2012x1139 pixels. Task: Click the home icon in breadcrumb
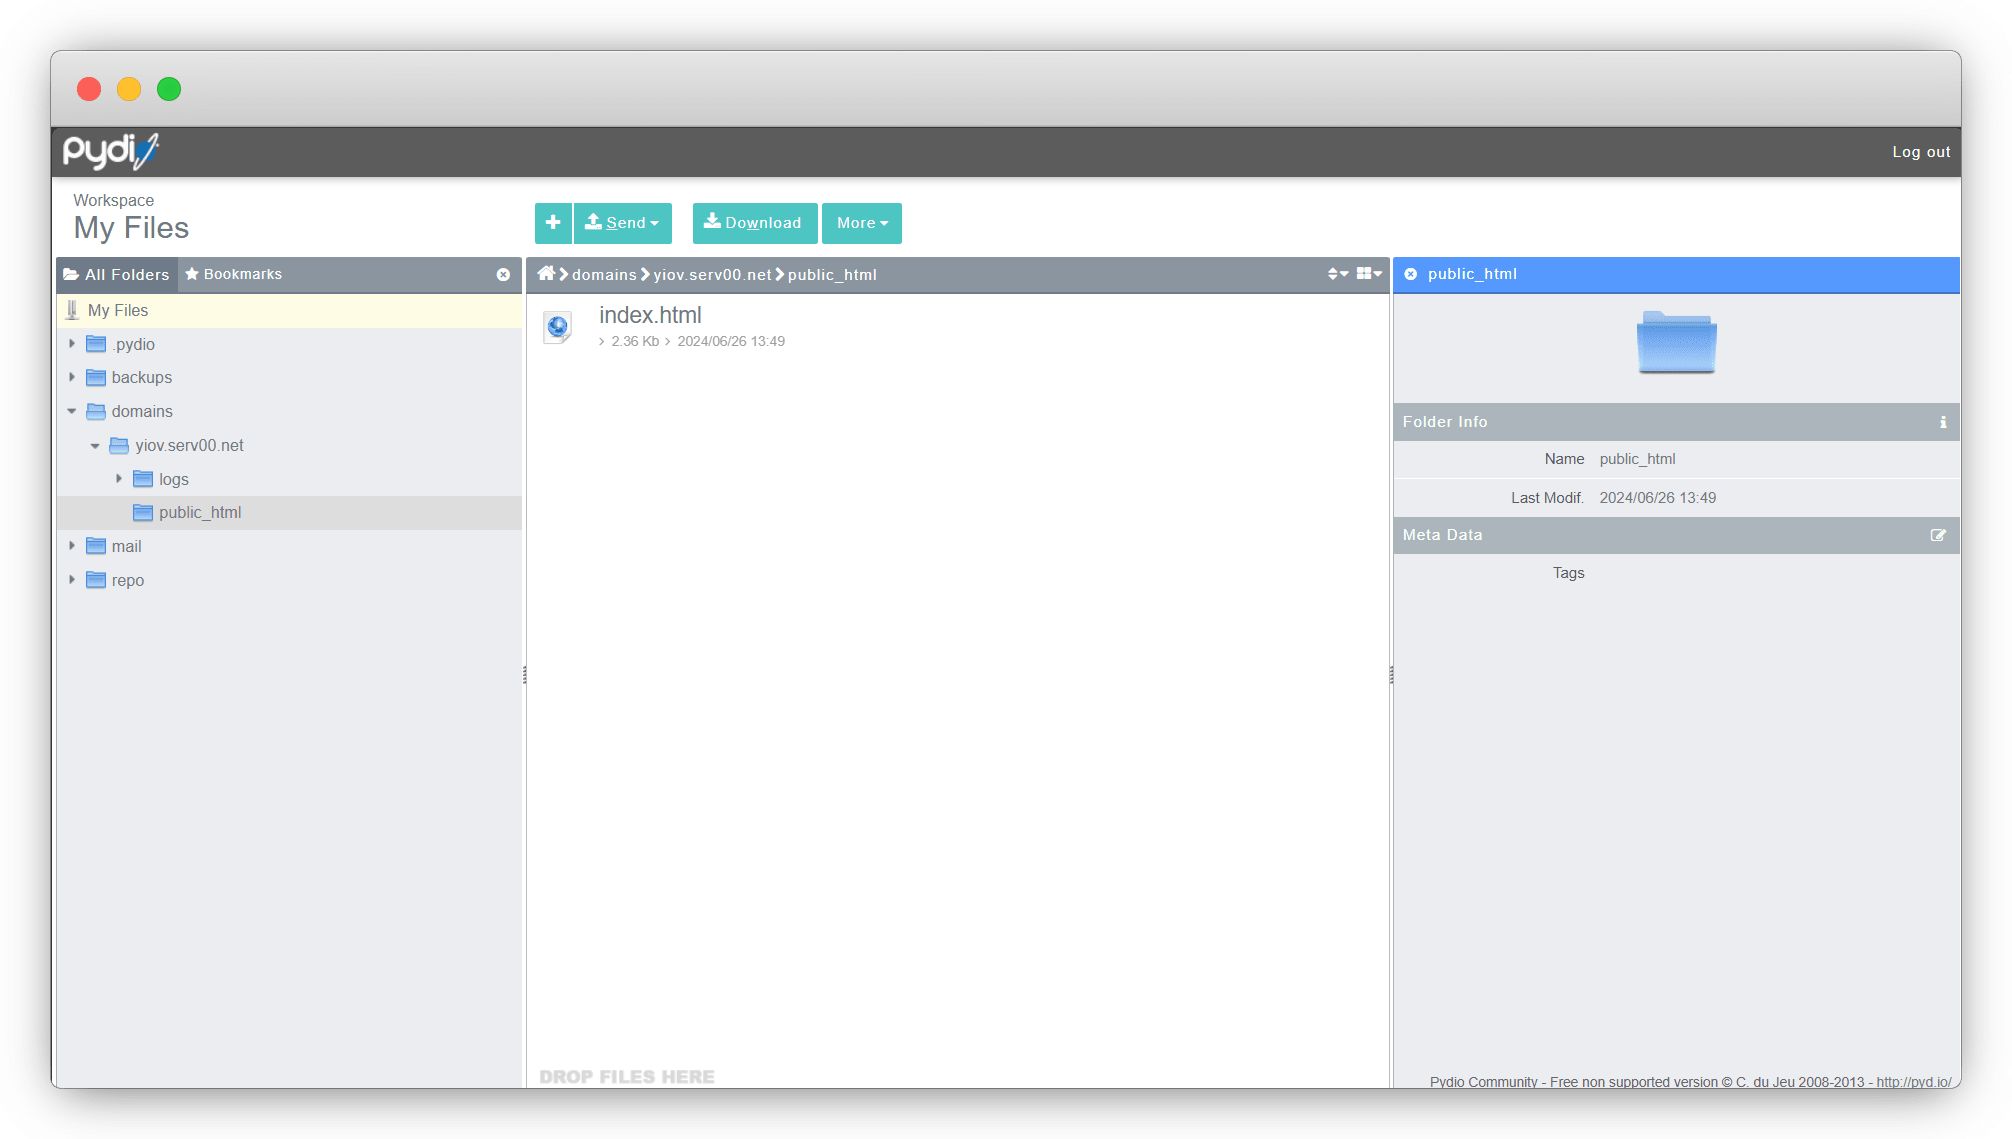(546, 274)
